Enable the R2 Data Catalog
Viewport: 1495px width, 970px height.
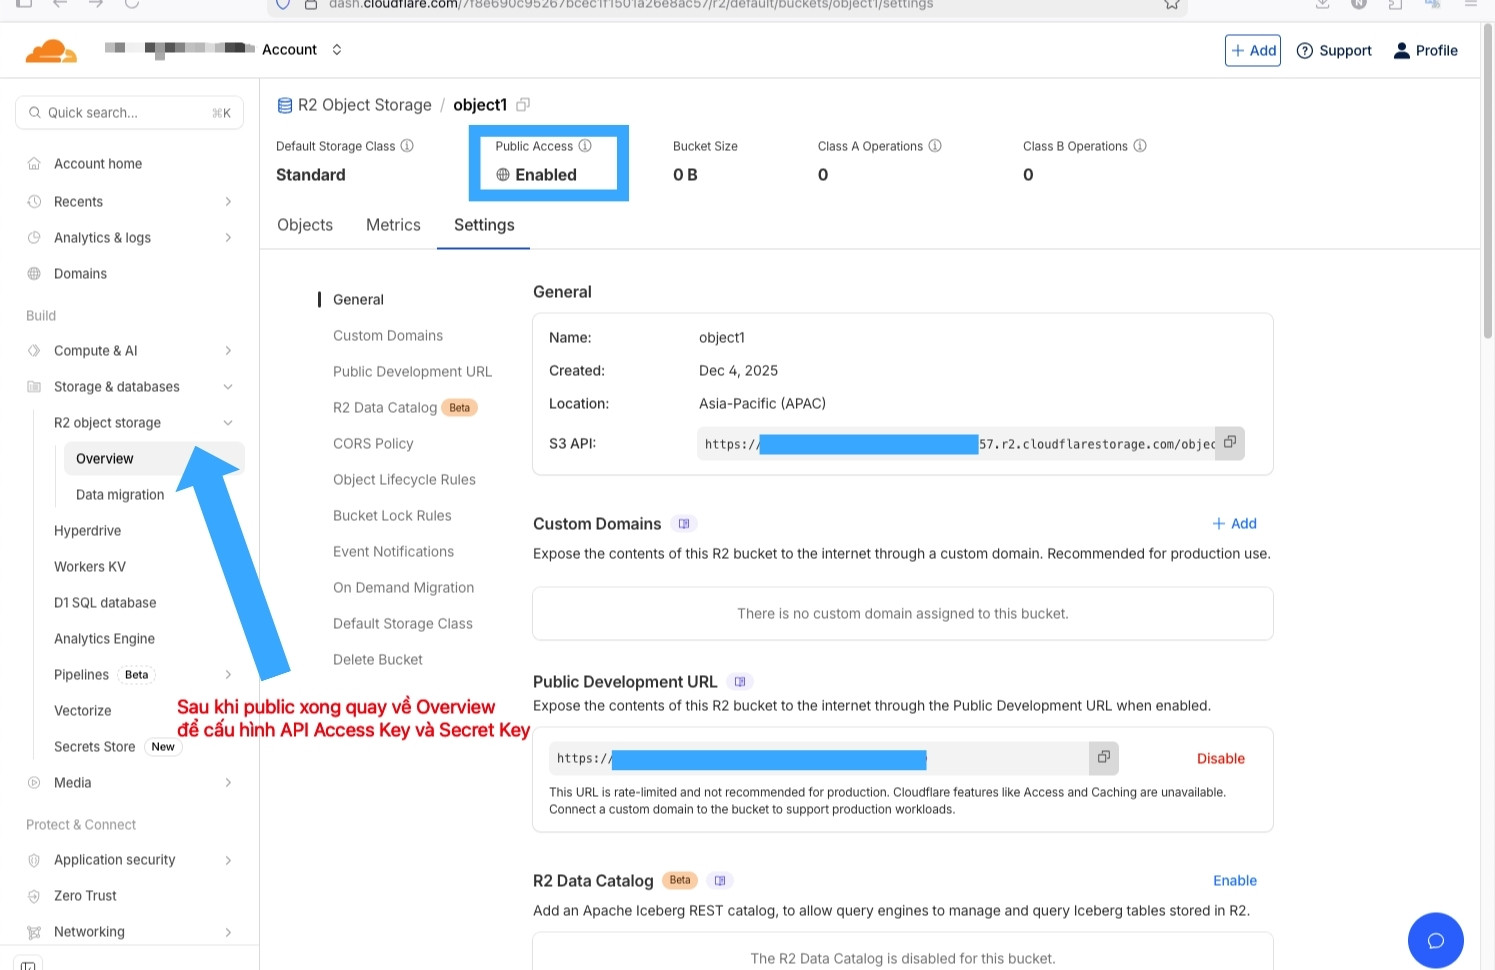[1234, 880]
